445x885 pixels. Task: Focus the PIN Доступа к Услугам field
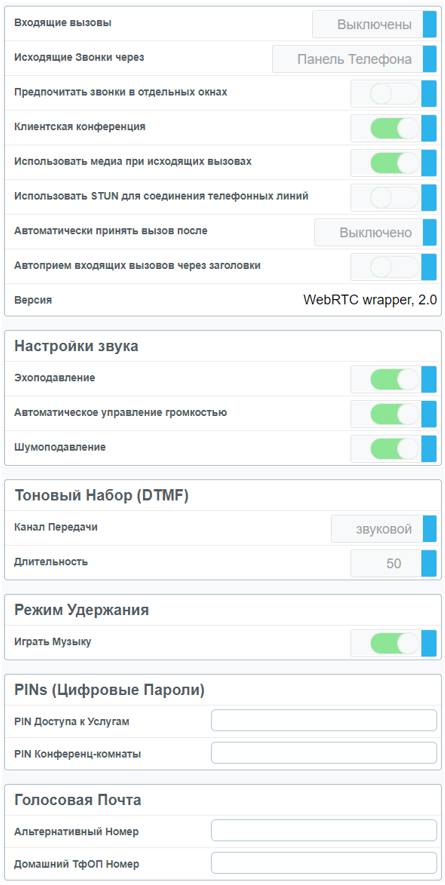[324, 721]
